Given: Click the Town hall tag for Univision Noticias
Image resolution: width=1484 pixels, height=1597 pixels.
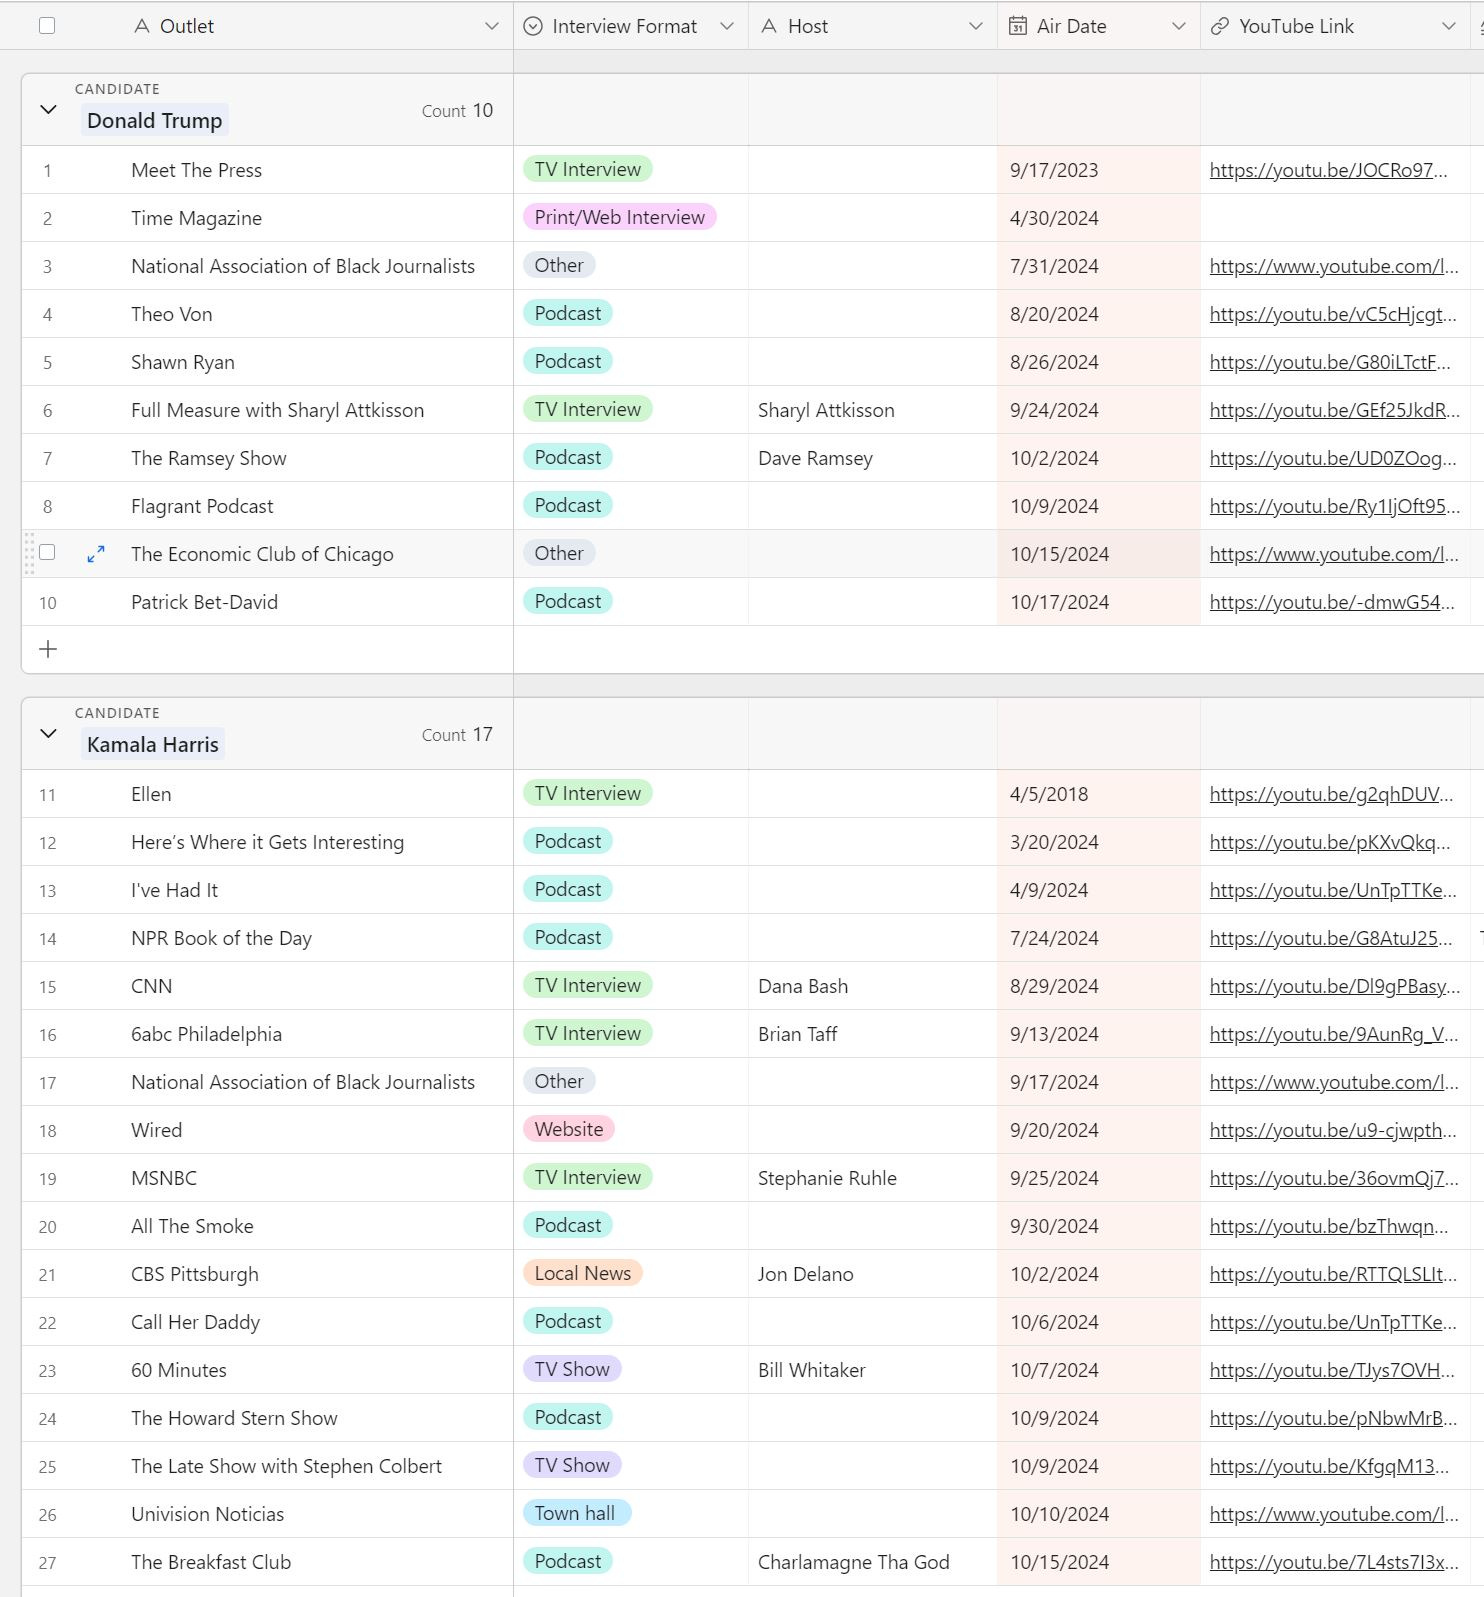Looking at the screenshot, I should (575, 1513).
